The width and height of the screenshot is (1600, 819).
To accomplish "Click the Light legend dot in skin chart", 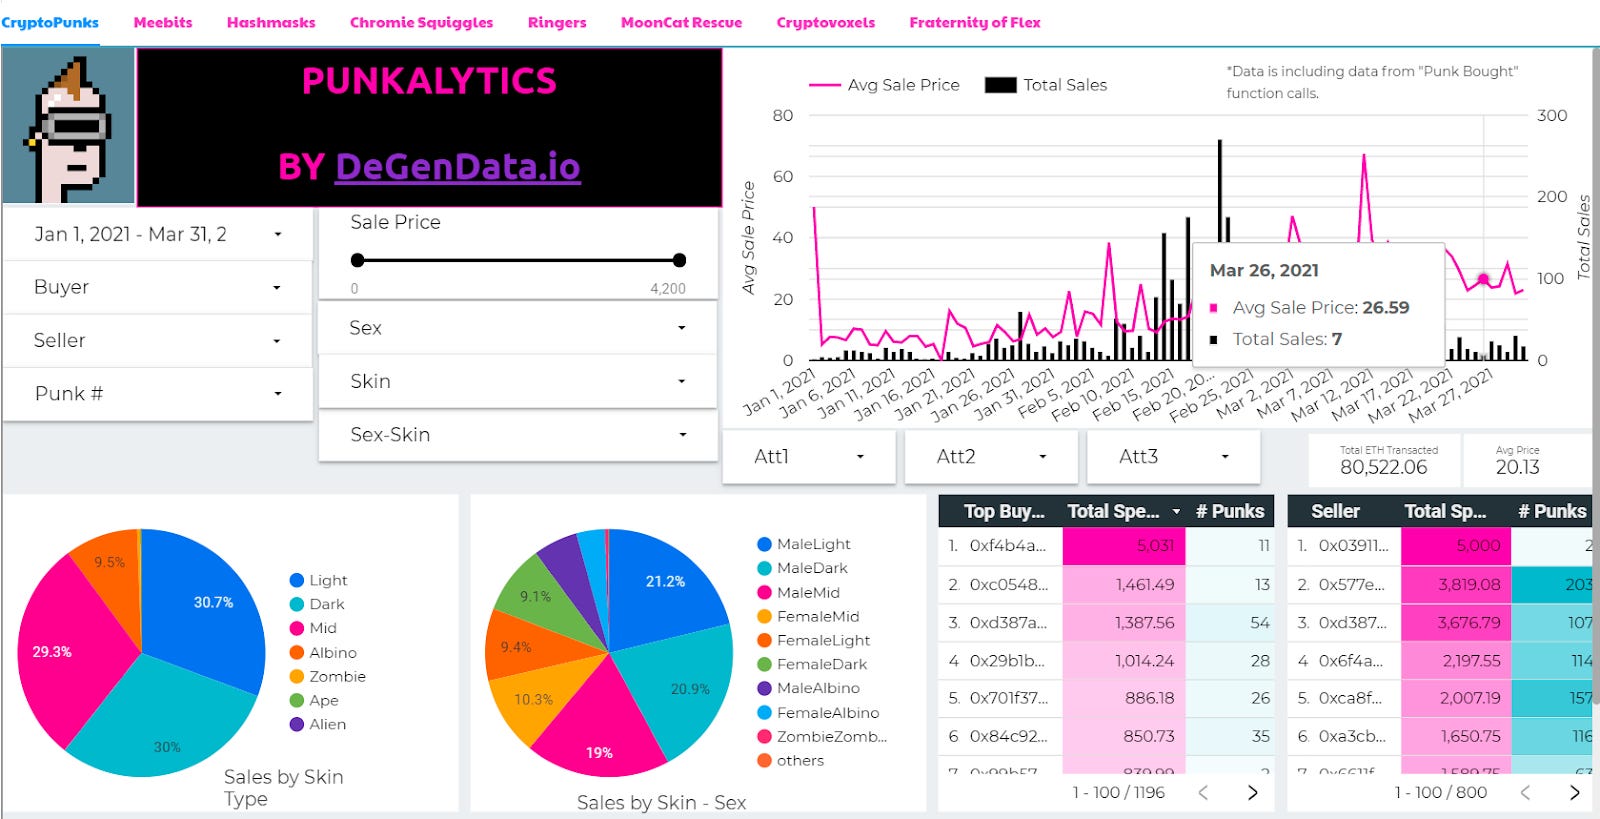I will pos(297,580).
